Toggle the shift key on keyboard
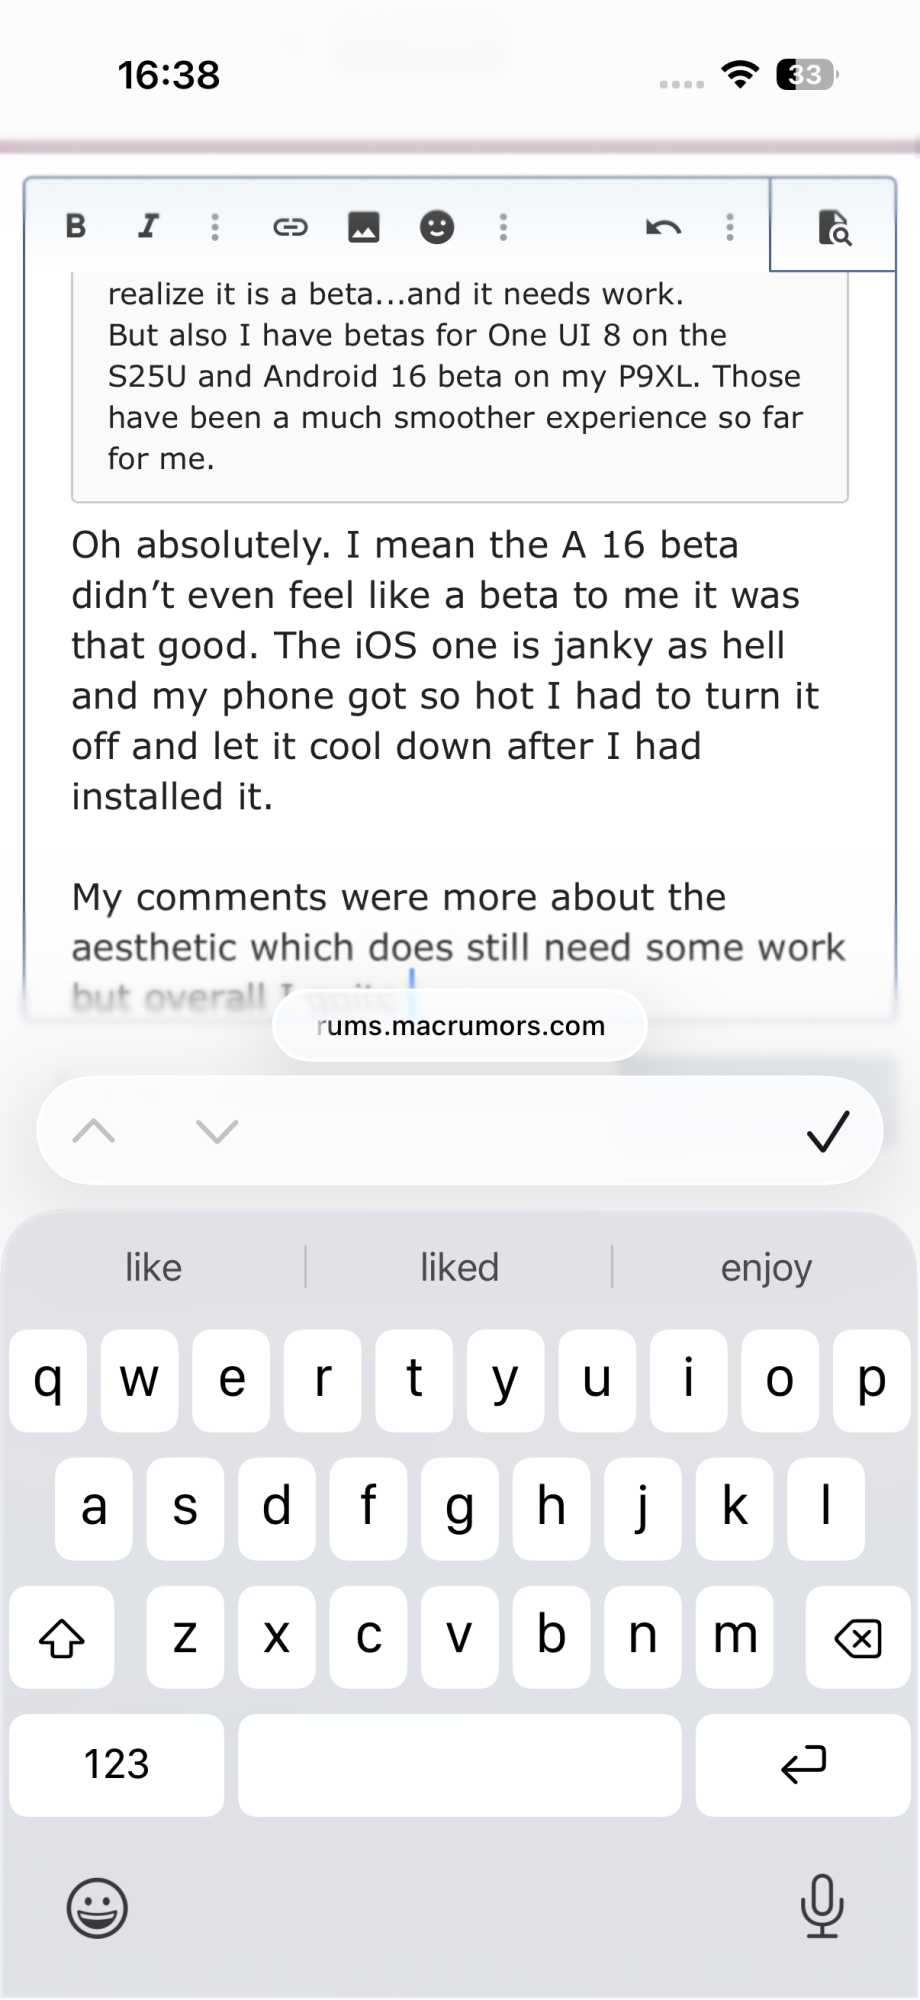The width and height of the screenshot is (920, 2000). [62, 1637]
